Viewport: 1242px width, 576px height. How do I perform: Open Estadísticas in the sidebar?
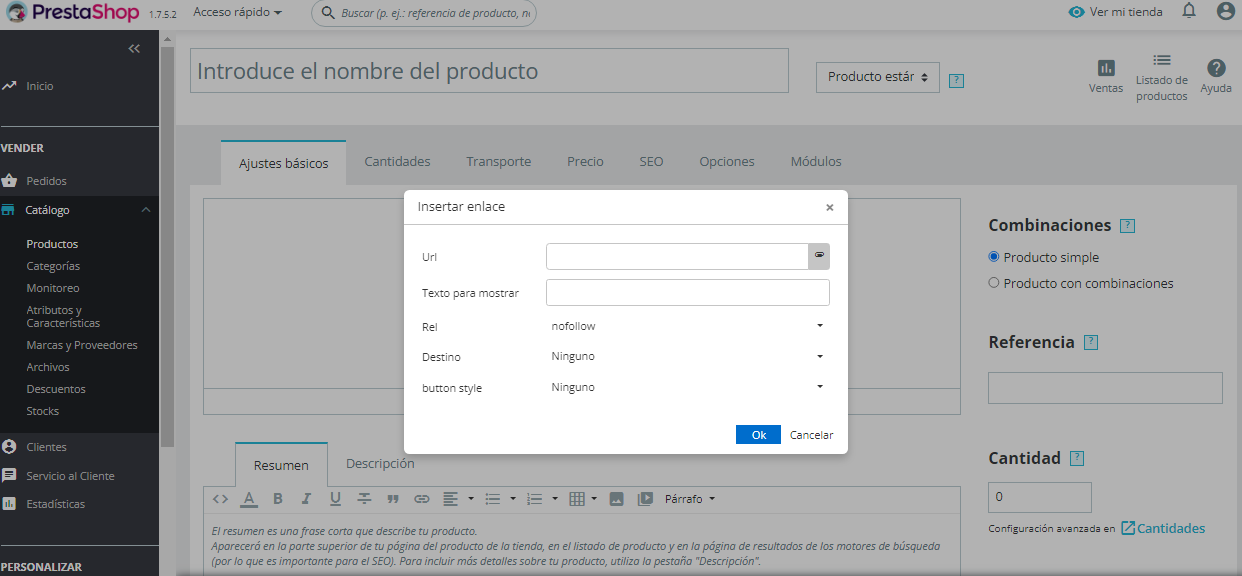pyautogui.click(x=55, y=504)
